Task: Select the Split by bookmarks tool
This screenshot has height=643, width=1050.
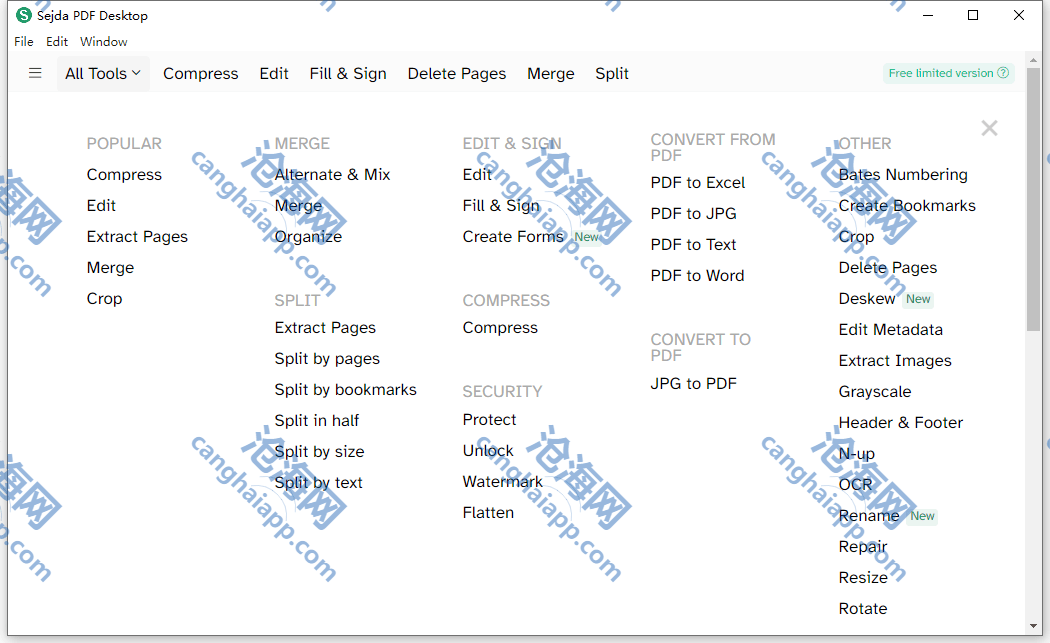Action: pos(345,390)
